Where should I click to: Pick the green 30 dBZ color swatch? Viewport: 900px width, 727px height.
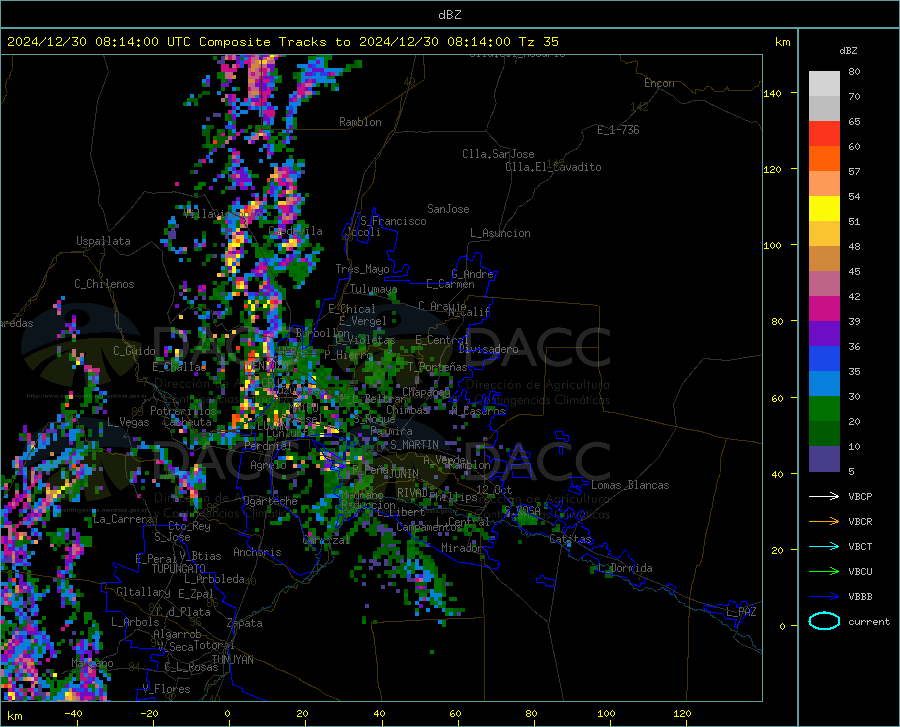[824, 409]
